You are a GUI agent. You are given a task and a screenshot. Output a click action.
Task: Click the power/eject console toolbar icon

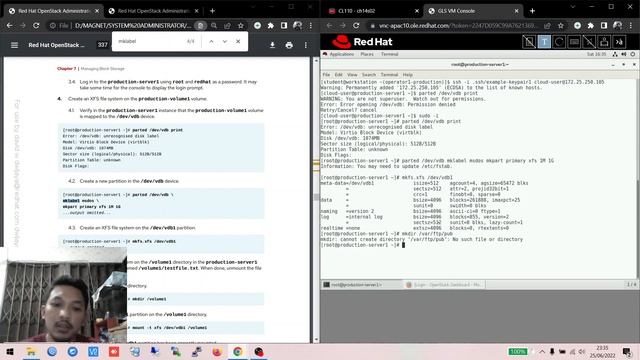point(604,42)
